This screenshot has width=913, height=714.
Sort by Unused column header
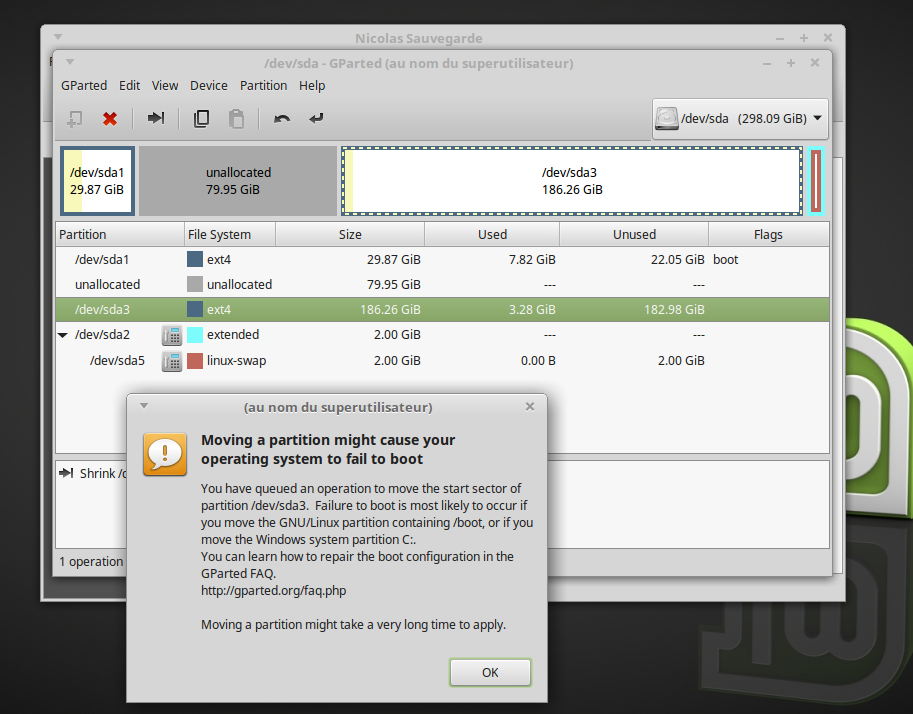pos(634,234)
